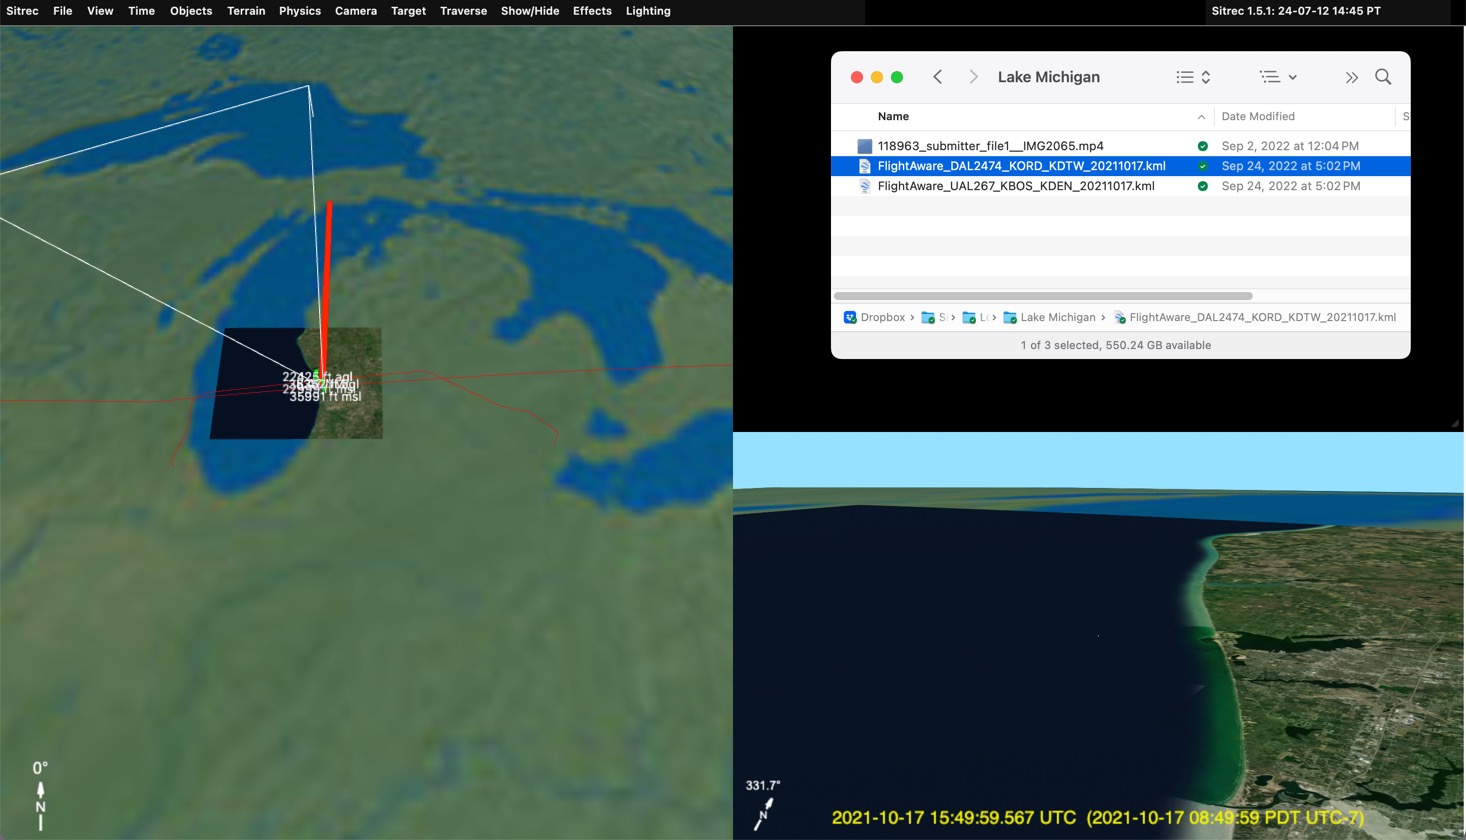The width and height of the screenshot is (1466, 840).
Task: Click Dropbox in the Finder path bar
Action: click(x=884, y=317)
